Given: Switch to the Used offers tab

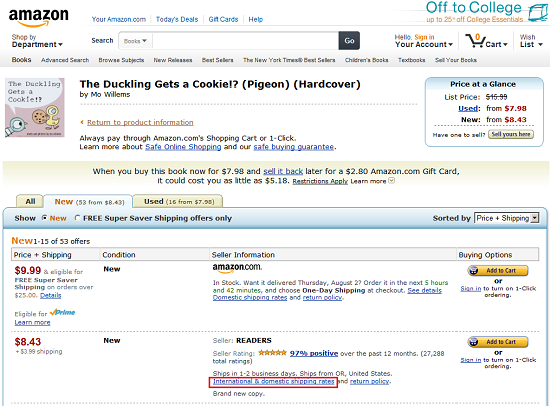Looking at the screenshot, I should click(179, 201).
